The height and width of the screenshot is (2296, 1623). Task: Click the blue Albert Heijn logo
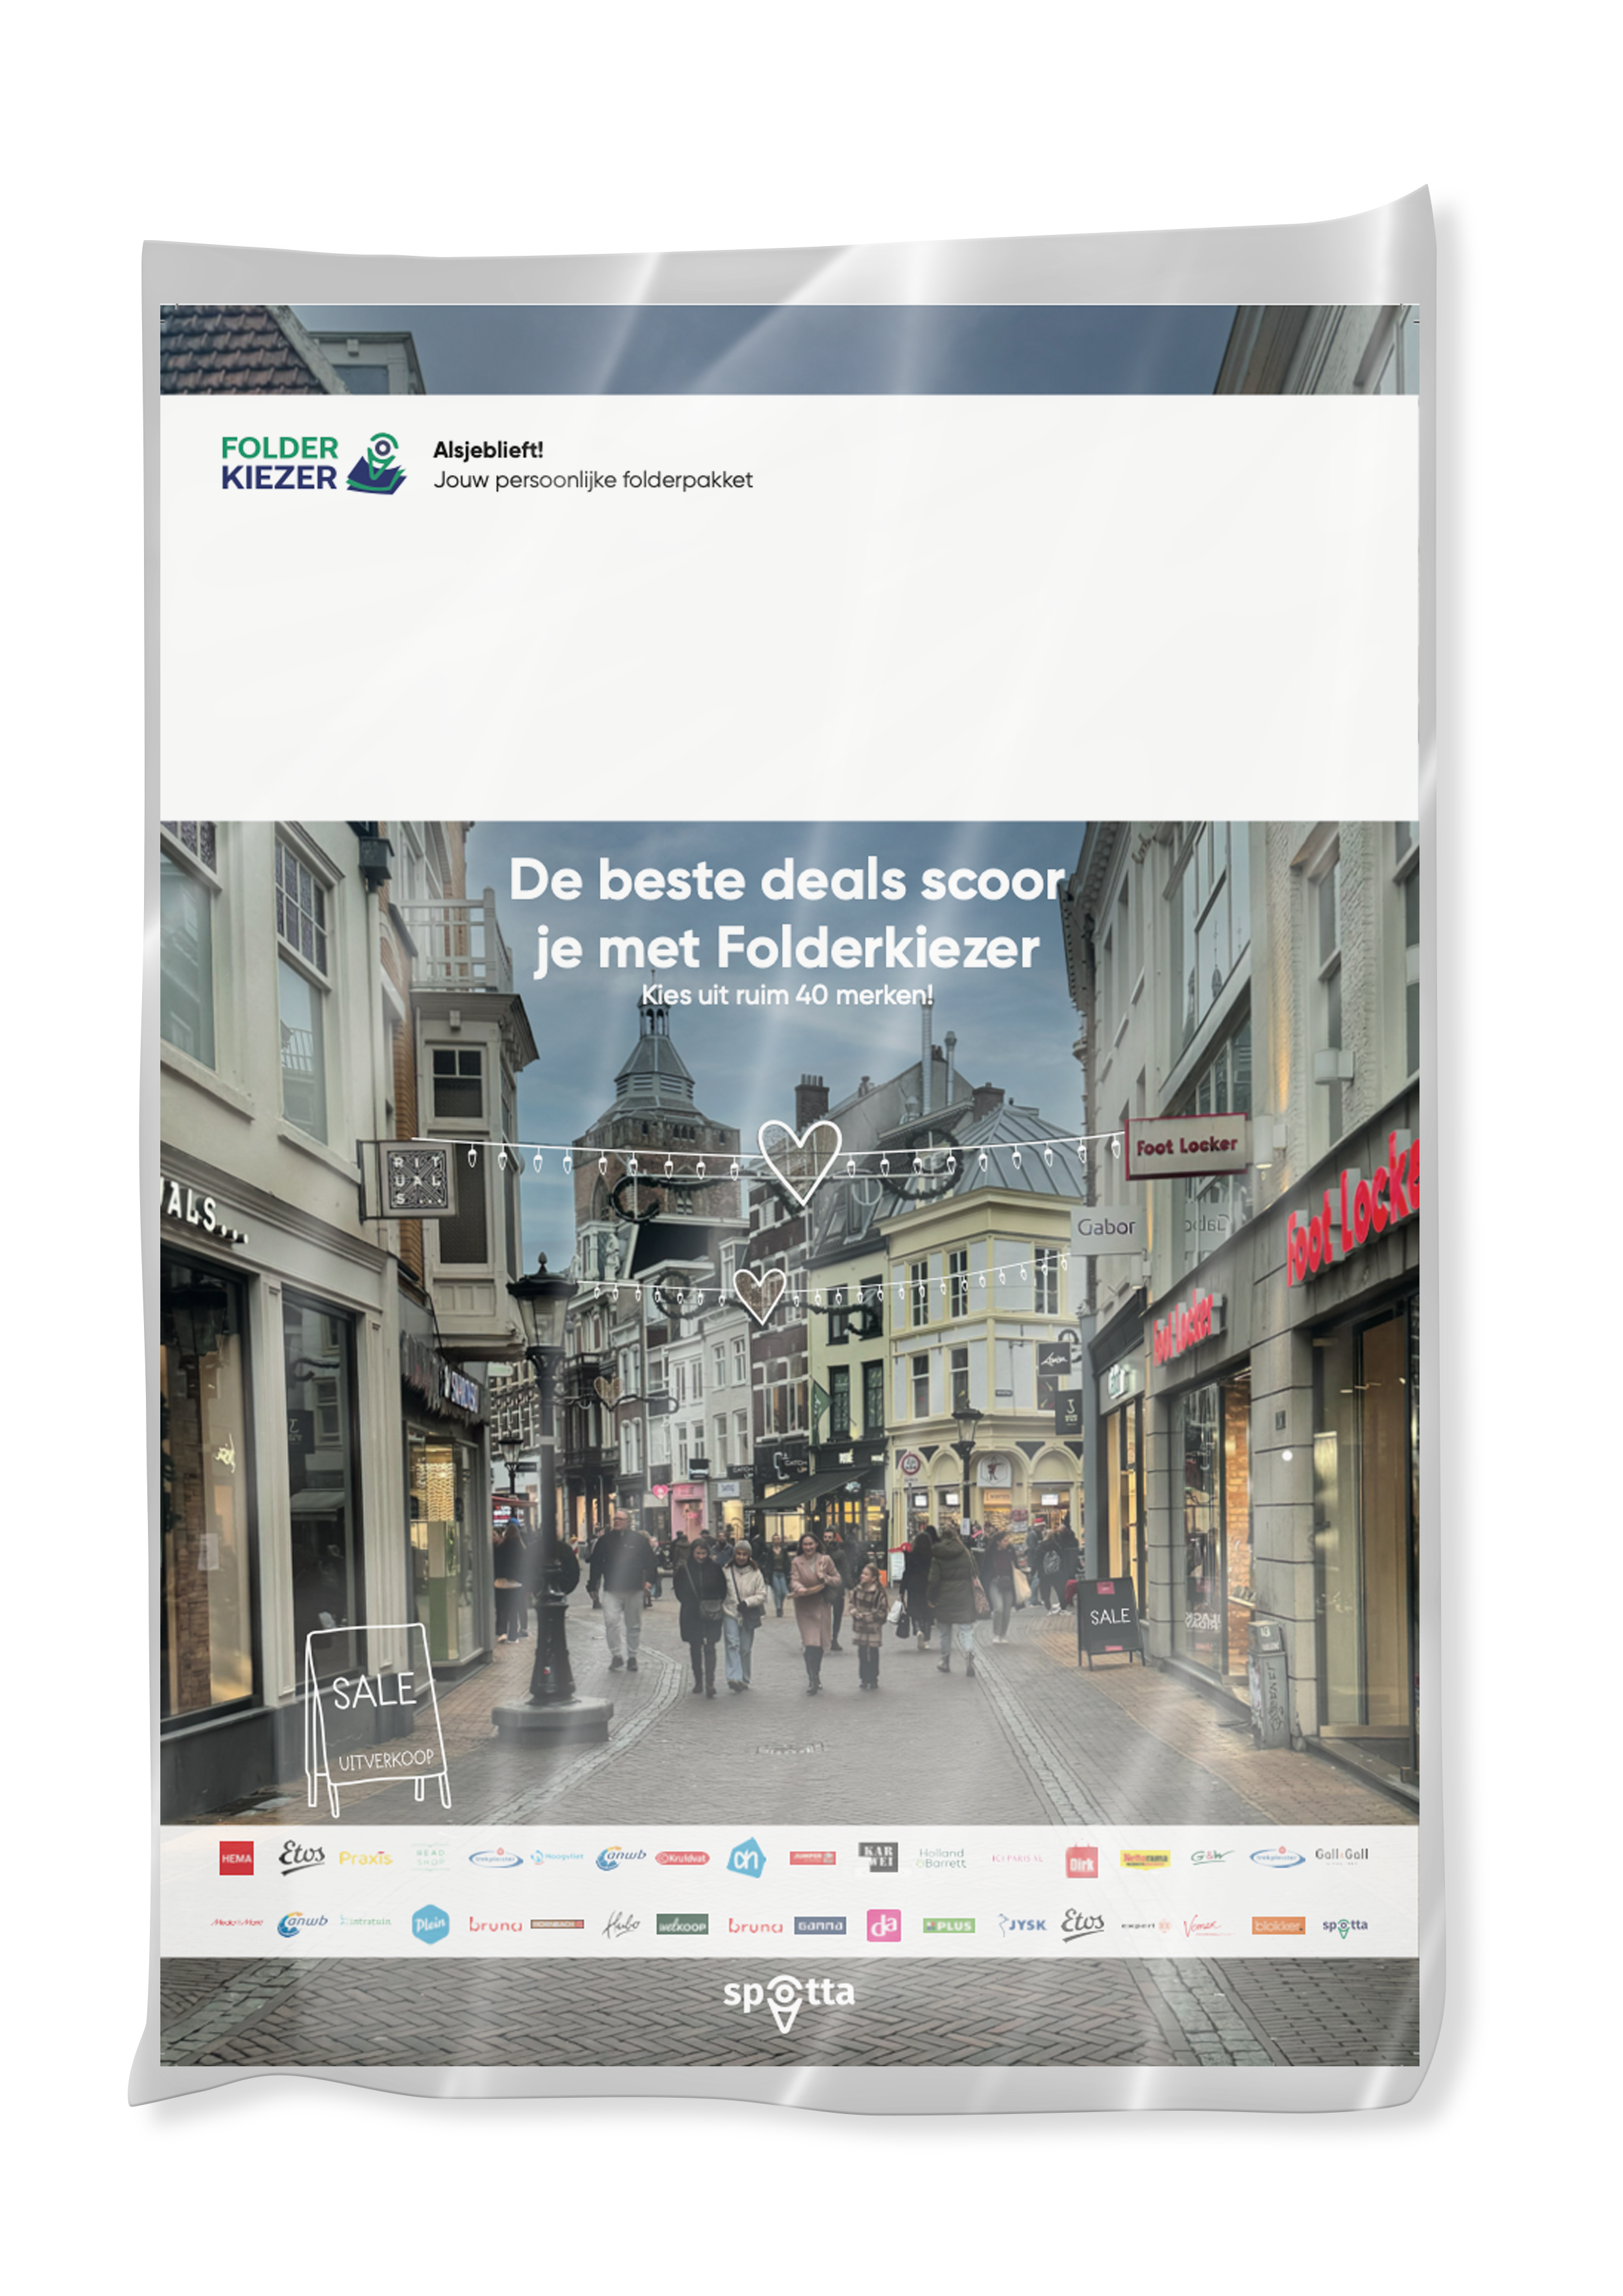(746, 1858)
